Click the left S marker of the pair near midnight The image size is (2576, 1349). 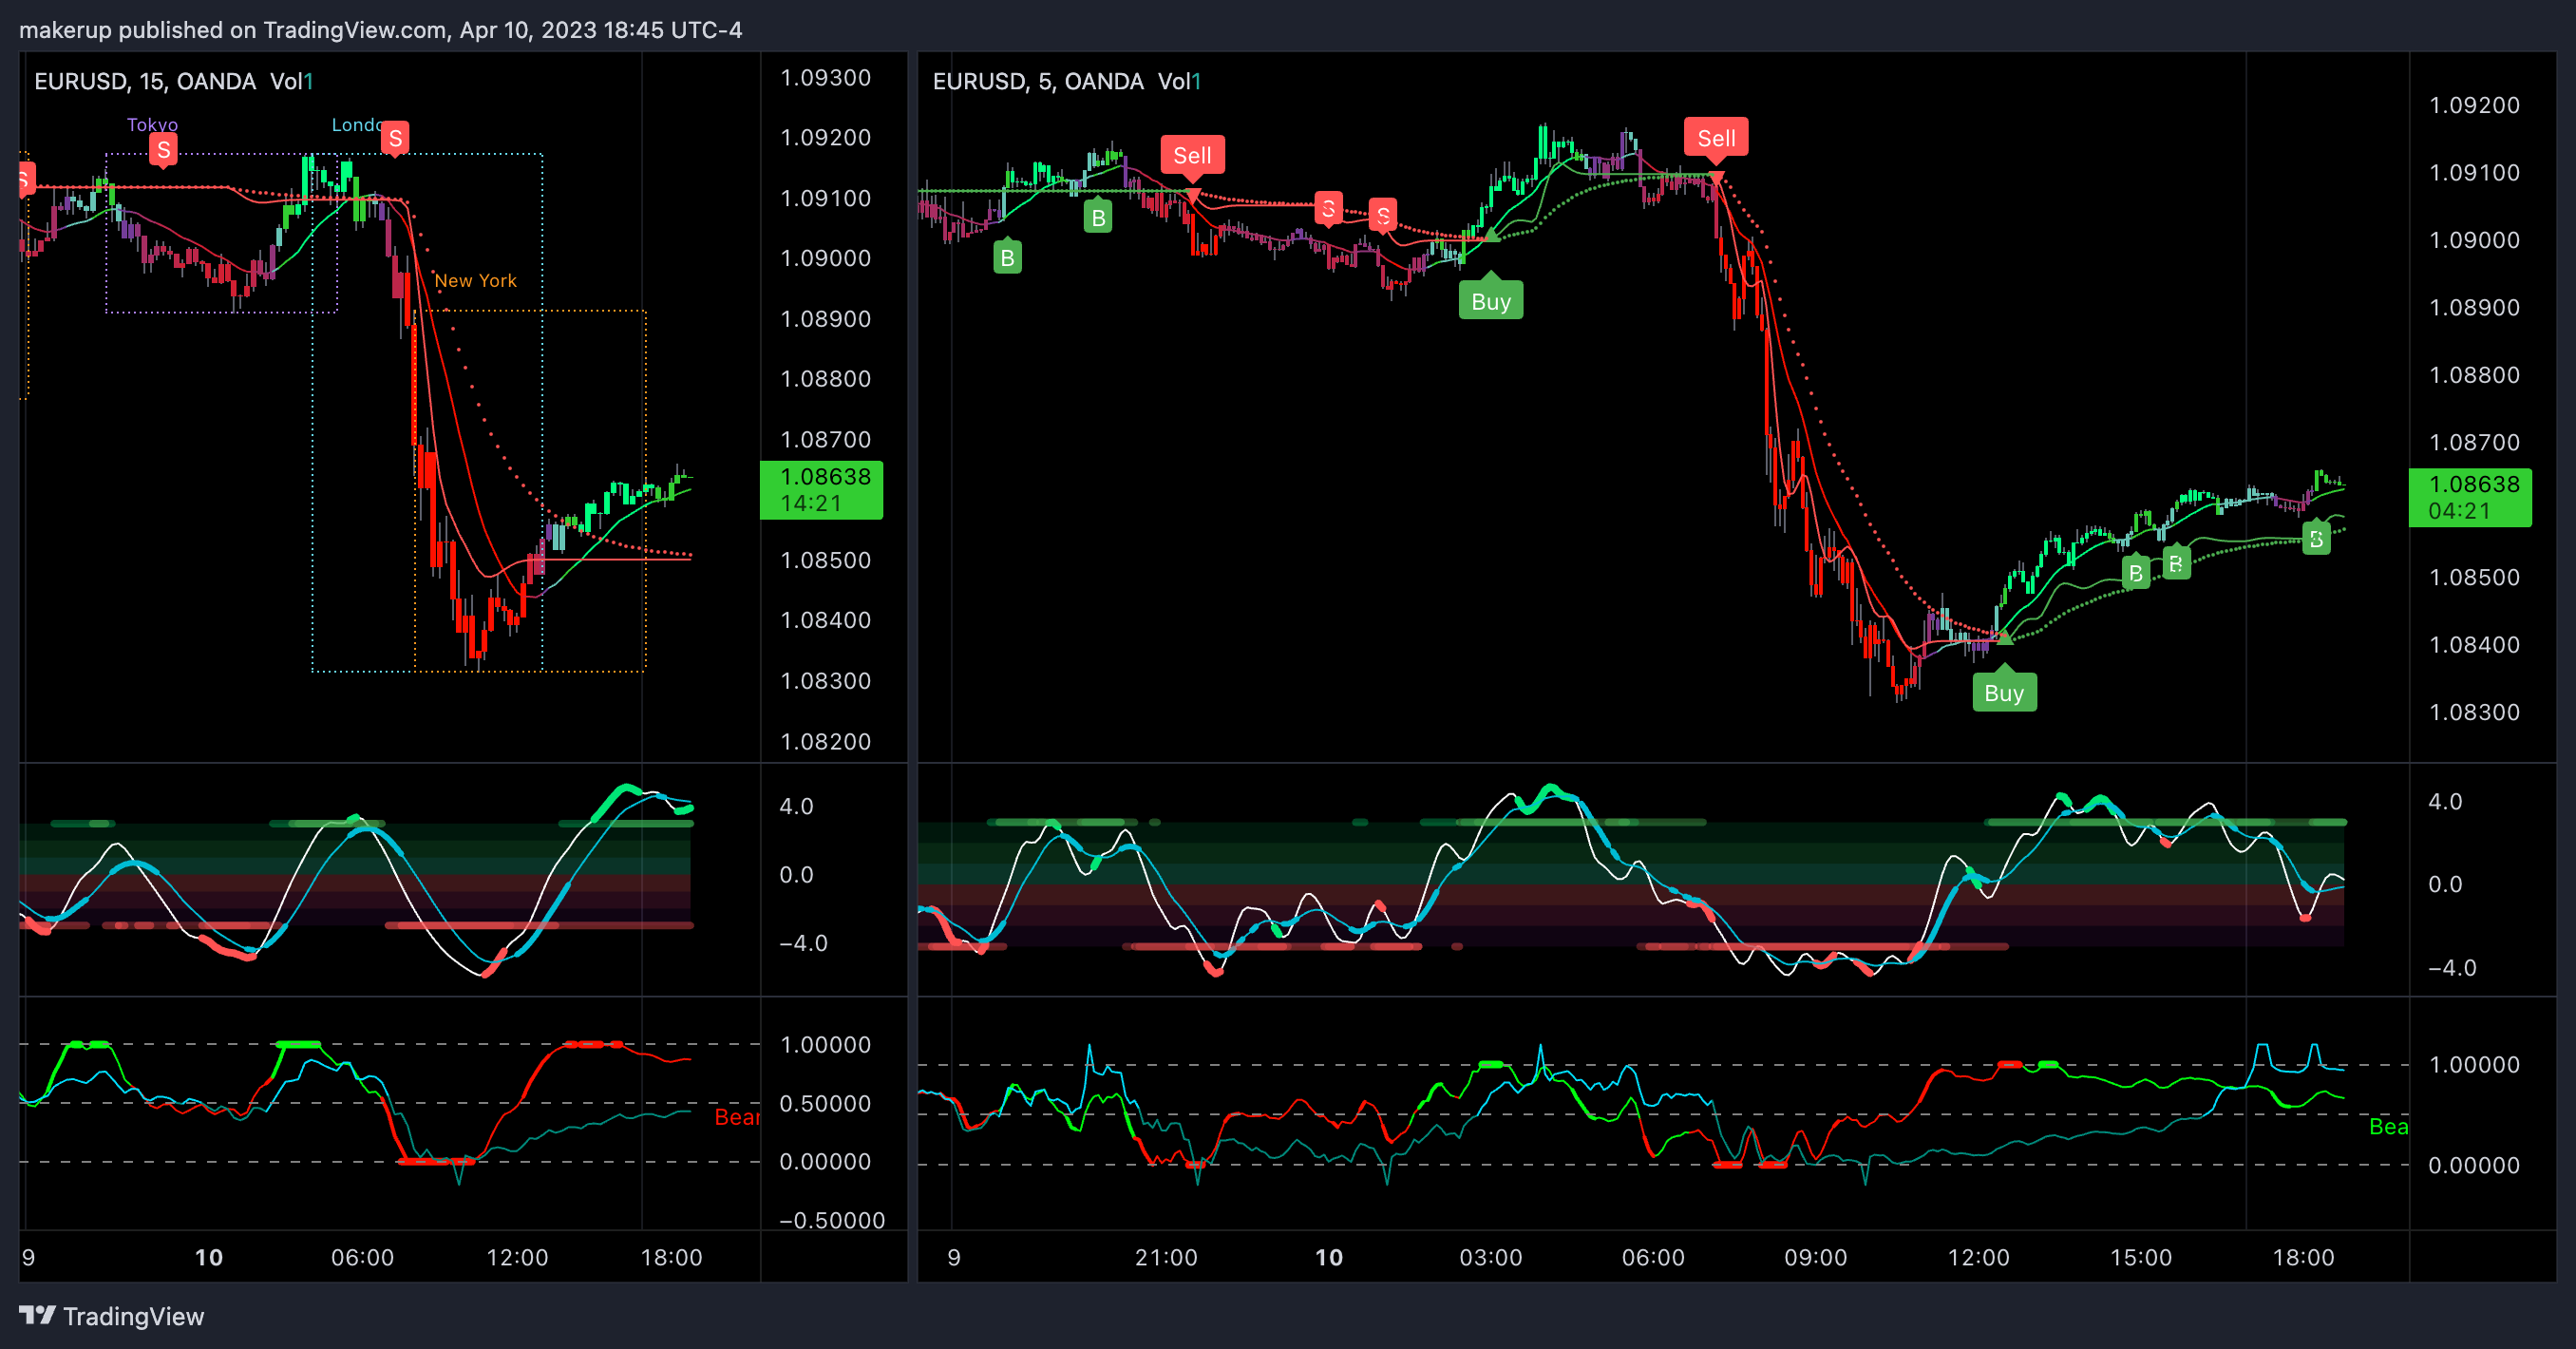[x=1328, y=209]
